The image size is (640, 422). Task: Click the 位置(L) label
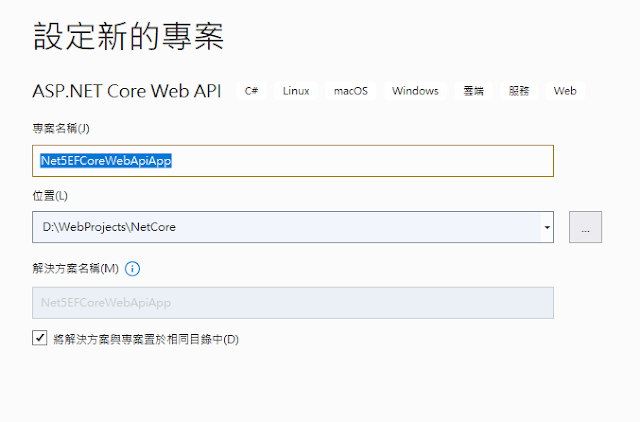click(50, 196)
